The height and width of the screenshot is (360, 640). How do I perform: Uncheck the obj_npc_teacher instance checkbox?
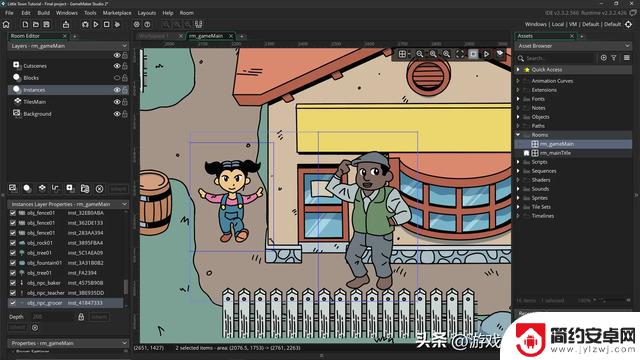pyautogui.click(x=13, y=293)
